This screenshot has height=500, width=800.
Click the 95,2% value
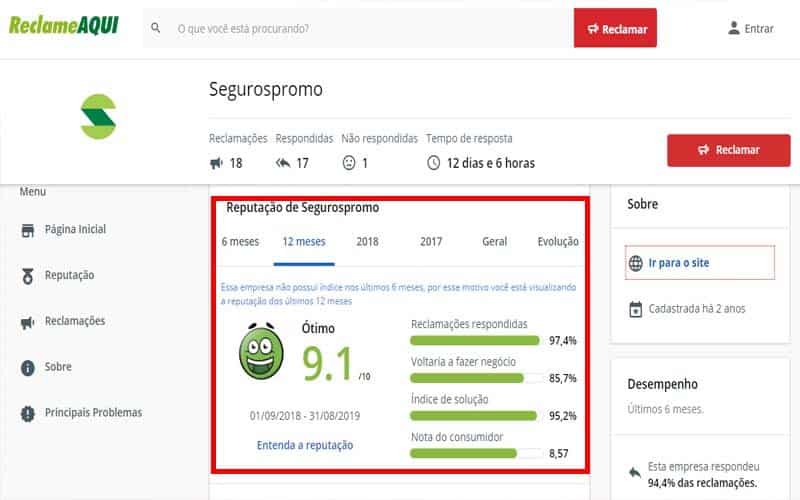(563, 416)
